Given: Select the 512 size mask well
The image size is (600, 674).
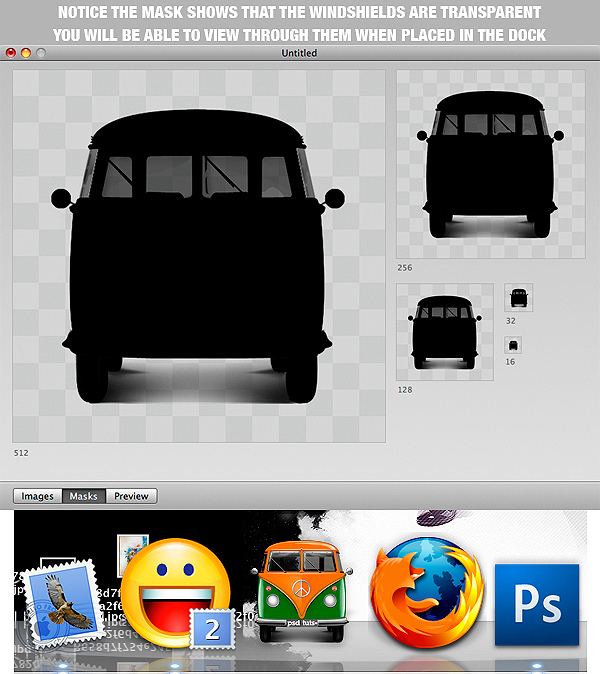Looking at the screenshot, I should 199,256.
